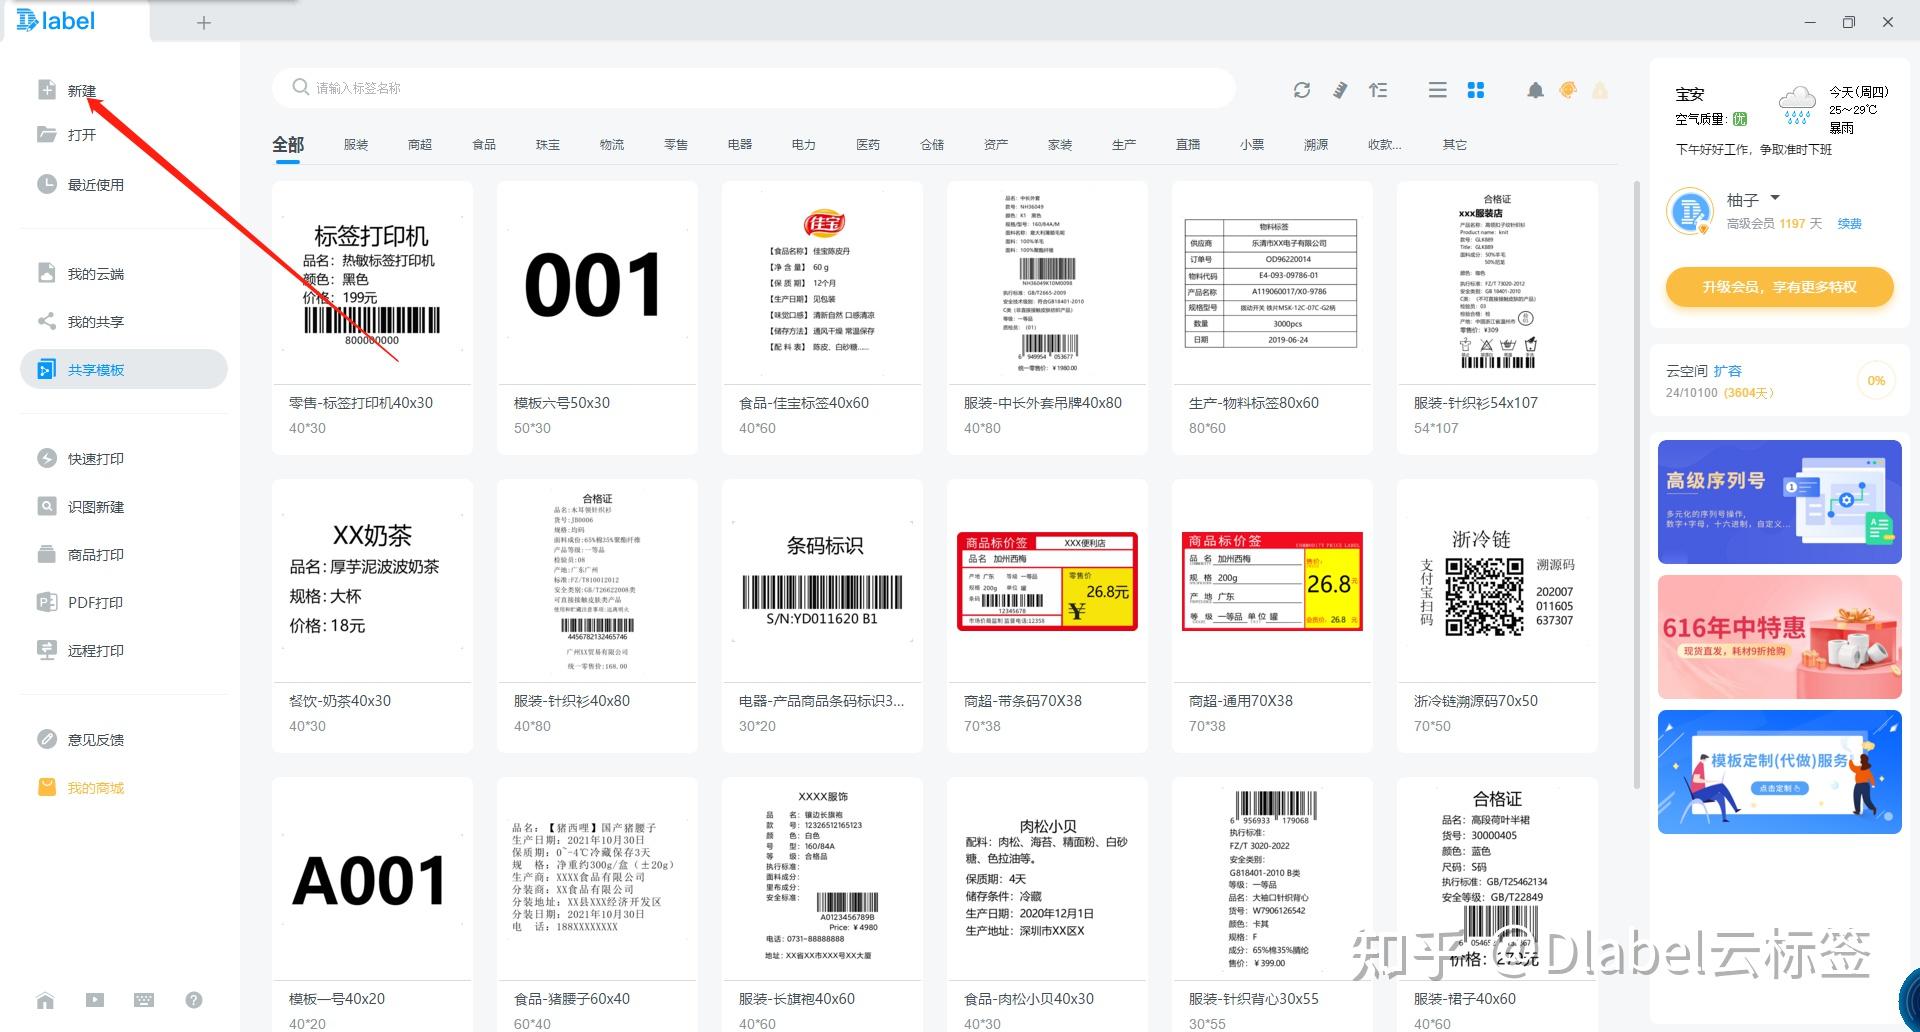Click the help question-mark icon at bottom left
The image size is (1920, 1032).
[193, 1000]
